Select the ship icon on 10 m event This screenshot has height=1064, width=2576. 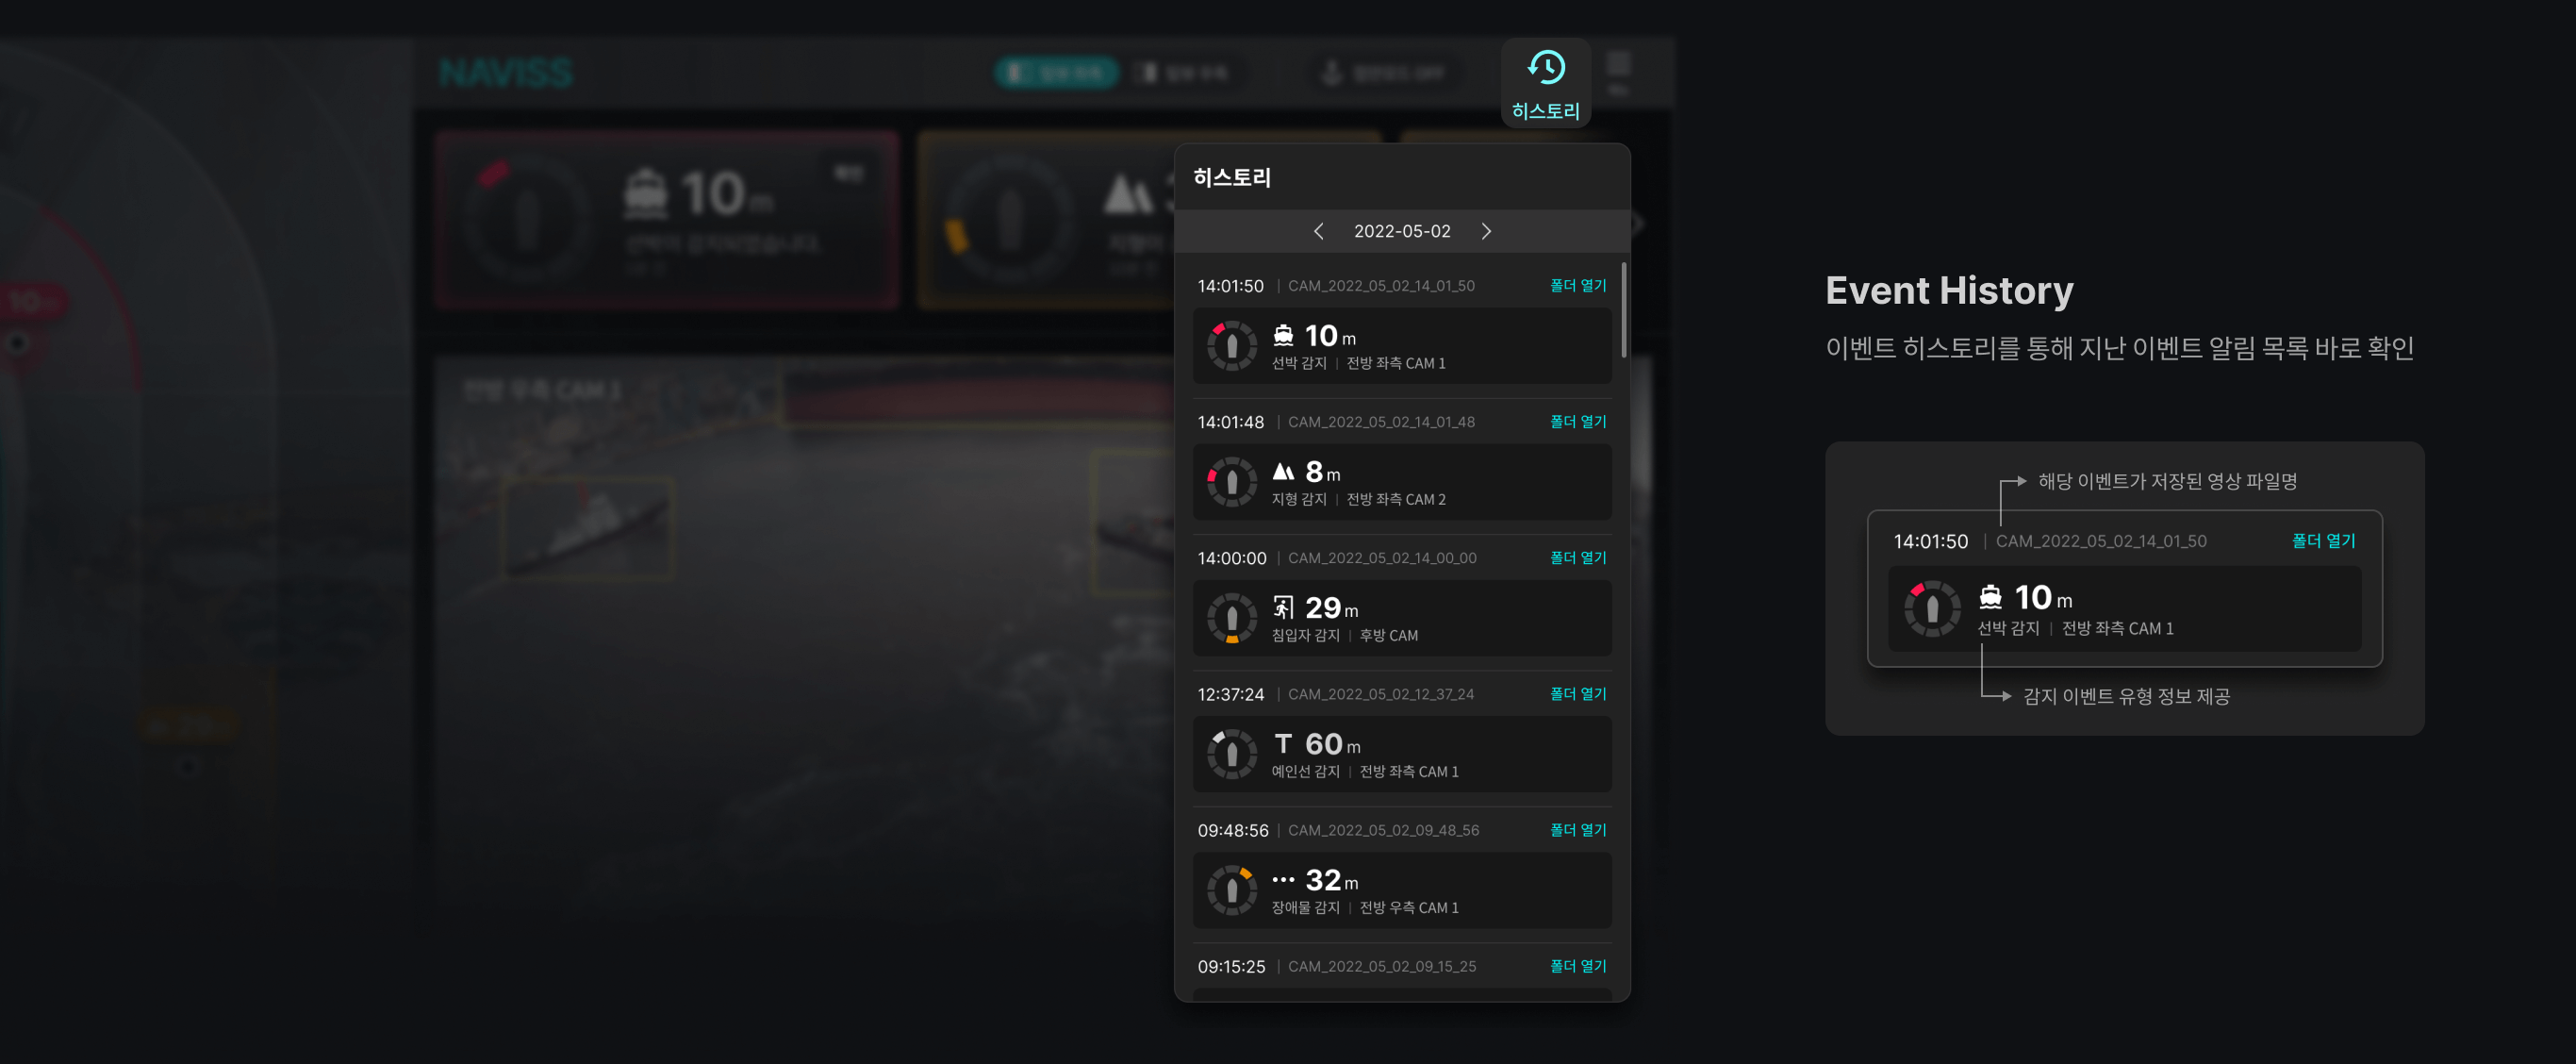tap(1283, 336)
